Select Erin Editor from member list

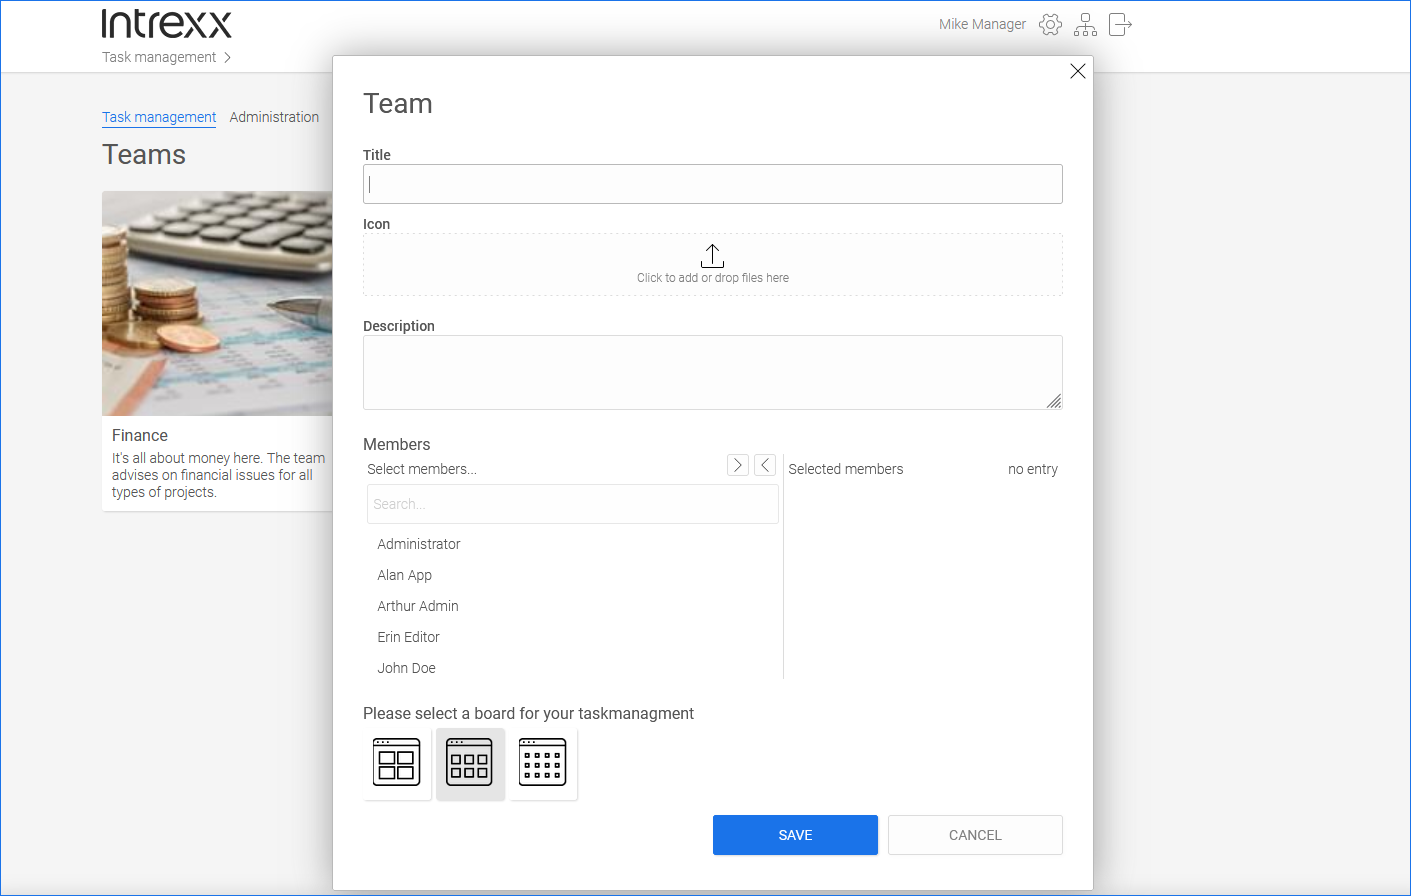click(x=408, y=637)
